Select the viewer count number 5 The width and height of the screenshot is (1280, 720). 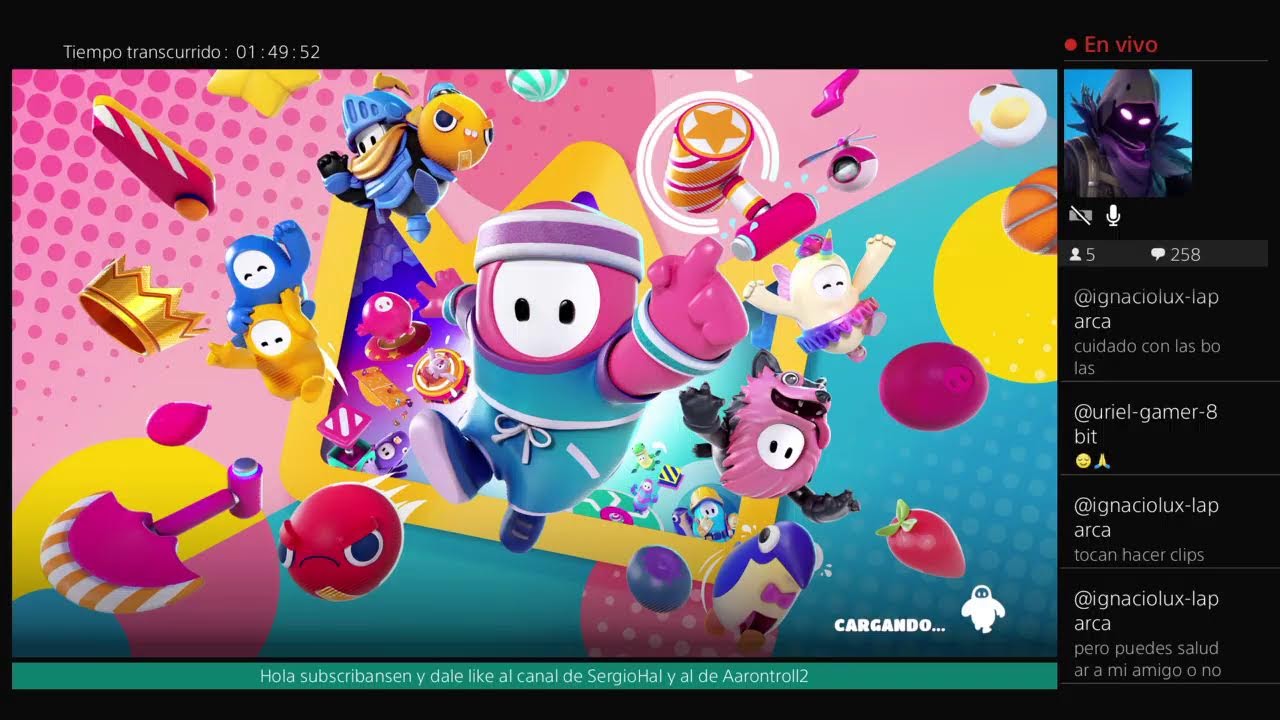(1090, 255)
